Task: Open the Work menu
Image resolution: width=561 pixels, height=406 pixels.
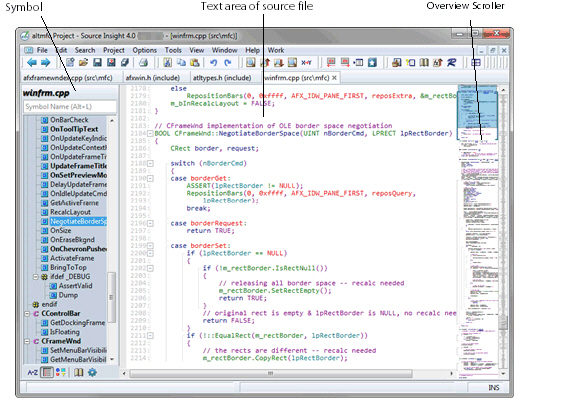Action: [276, 50]
